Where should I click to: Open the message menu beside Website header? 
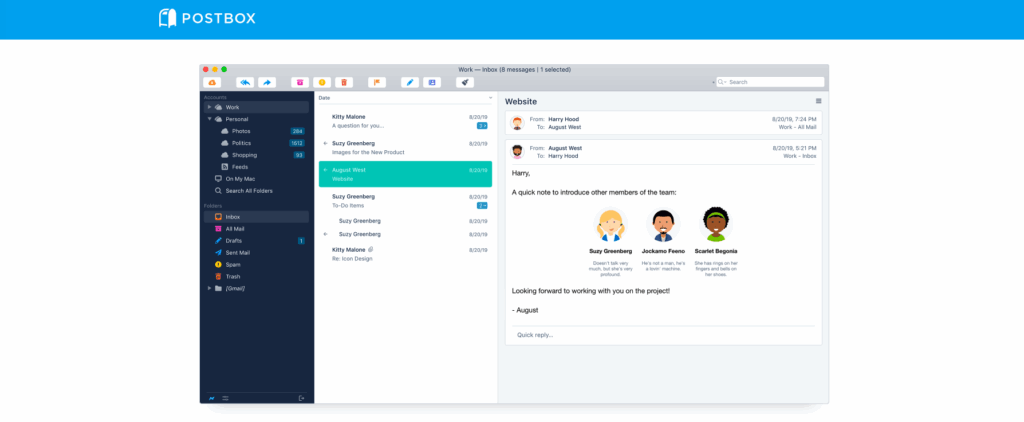tap(818, 101)
